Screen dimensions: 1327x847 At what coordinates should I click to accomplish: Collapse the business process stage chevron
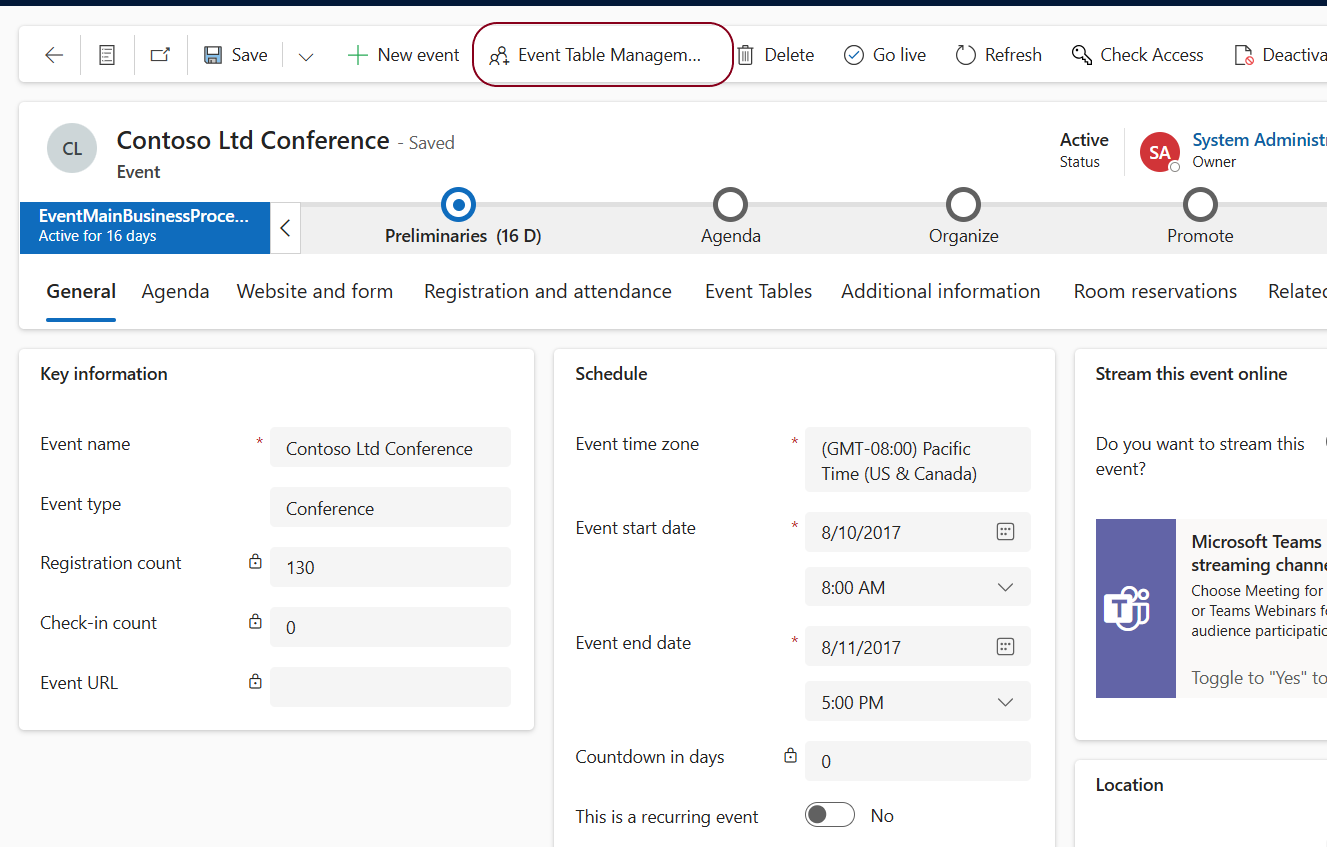[x=285, y=228]
